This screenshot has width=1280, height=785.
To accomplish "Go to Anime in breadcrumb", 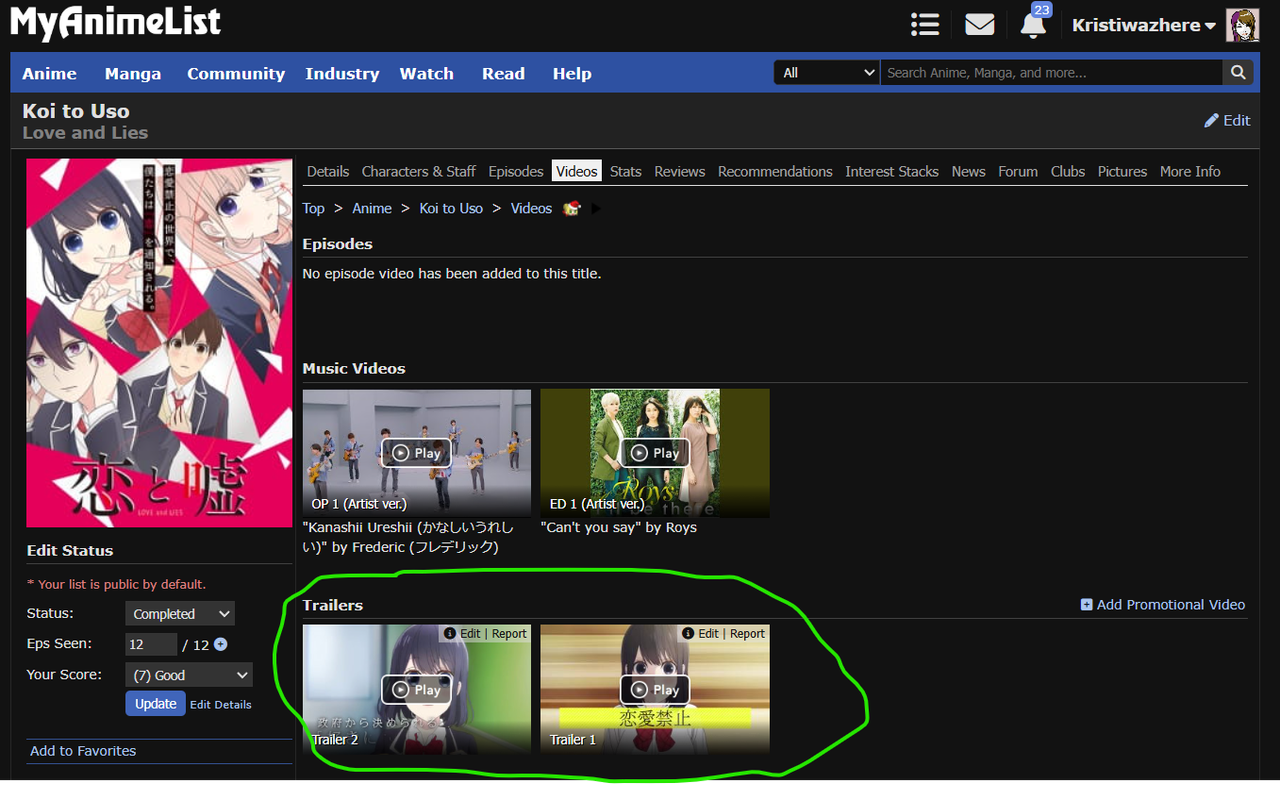I will (x=372, y=208).
